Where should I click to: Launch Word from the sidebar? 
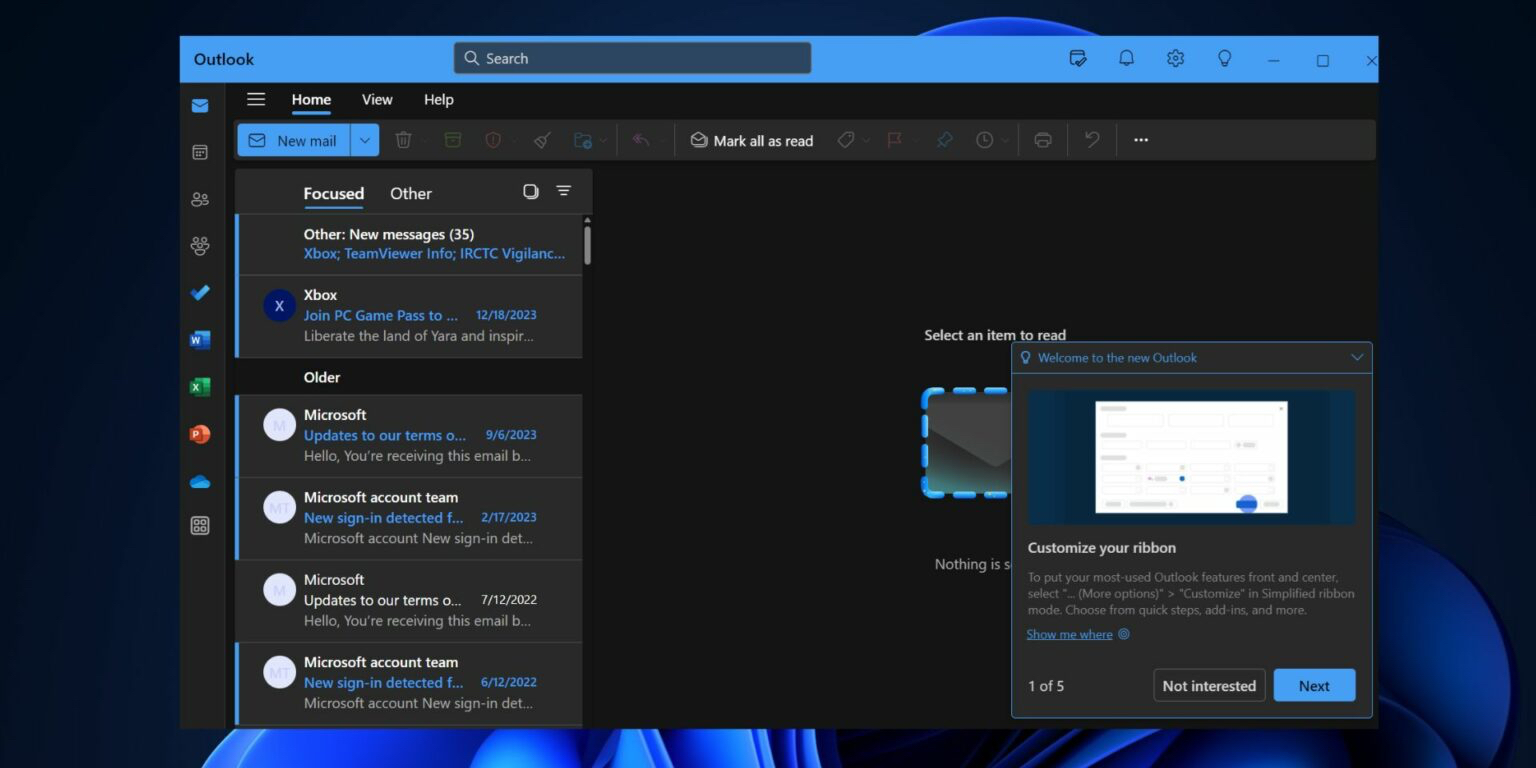coord(200,340)
